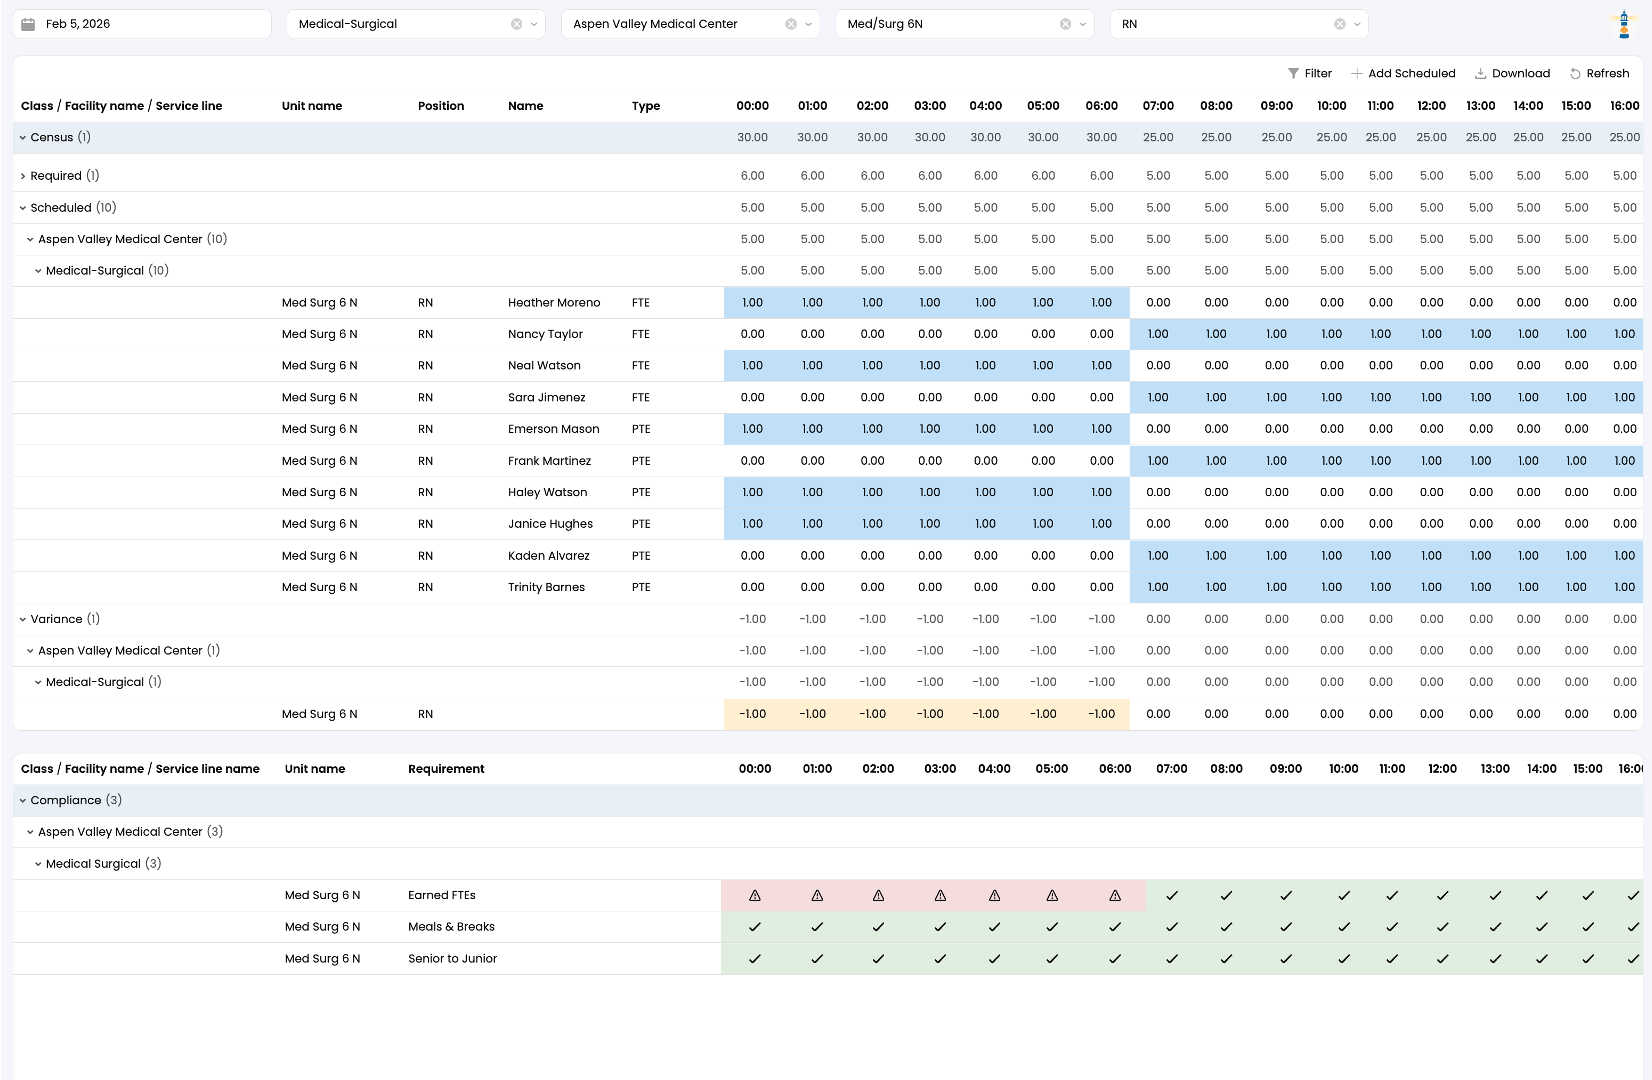Click the Earned FTEs warning icon at 00:00
Viewport: 1652px width, 1080px height.
click(x=755, y=896)
